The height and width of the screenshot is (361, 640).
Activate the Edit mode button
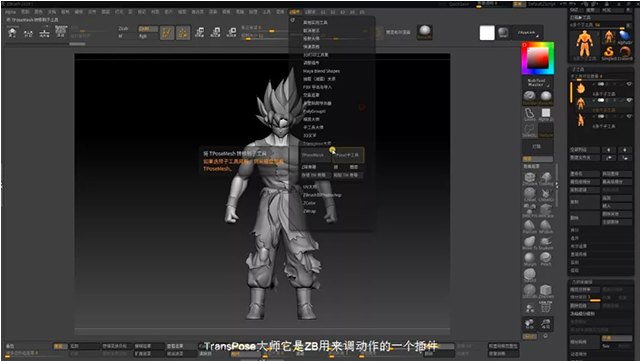point(167,32)
